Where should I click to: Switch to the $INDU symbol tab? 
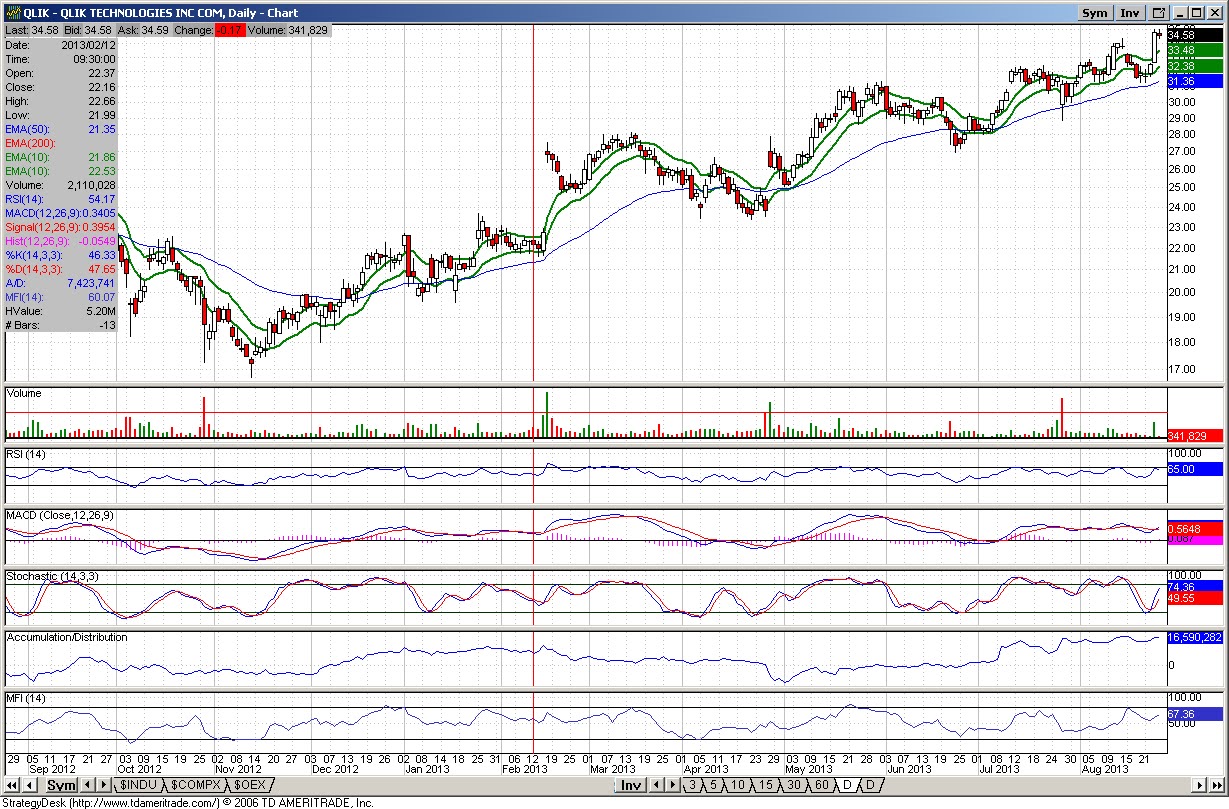coord(138,785)
